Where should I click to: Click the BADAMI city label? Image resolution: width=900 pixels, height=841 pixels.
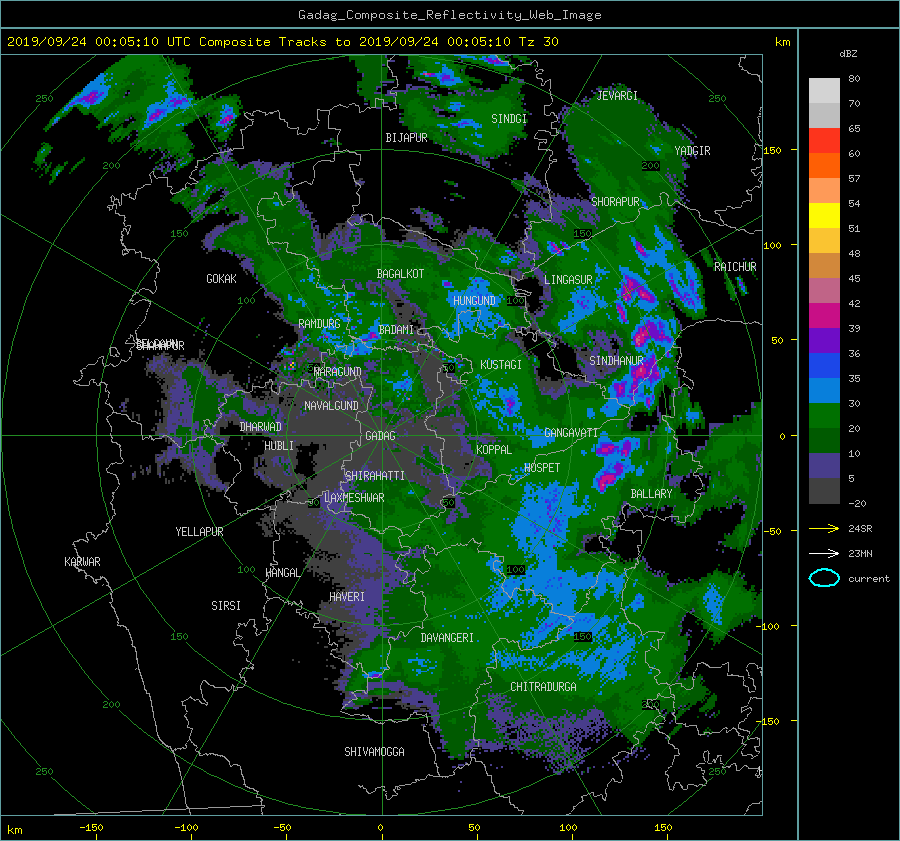tap(396, 330)
